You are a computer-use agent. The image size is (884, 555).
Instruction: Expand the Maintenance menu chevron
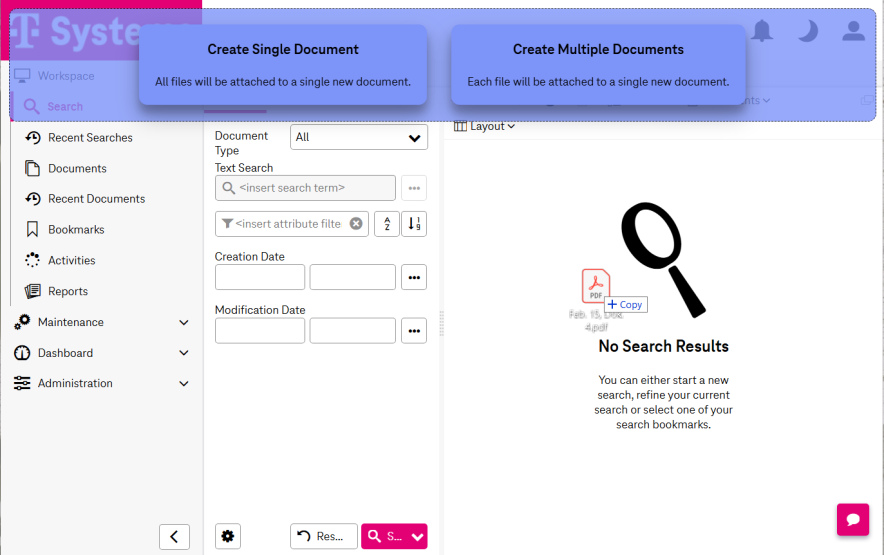pyautogui.click(x=184, y=322)
